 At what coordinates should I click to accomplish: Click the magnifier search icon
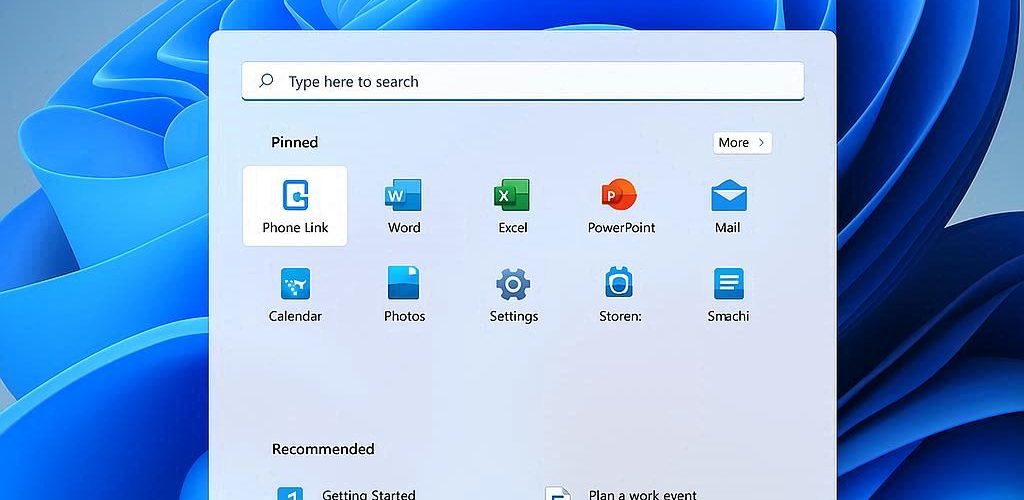266,81
